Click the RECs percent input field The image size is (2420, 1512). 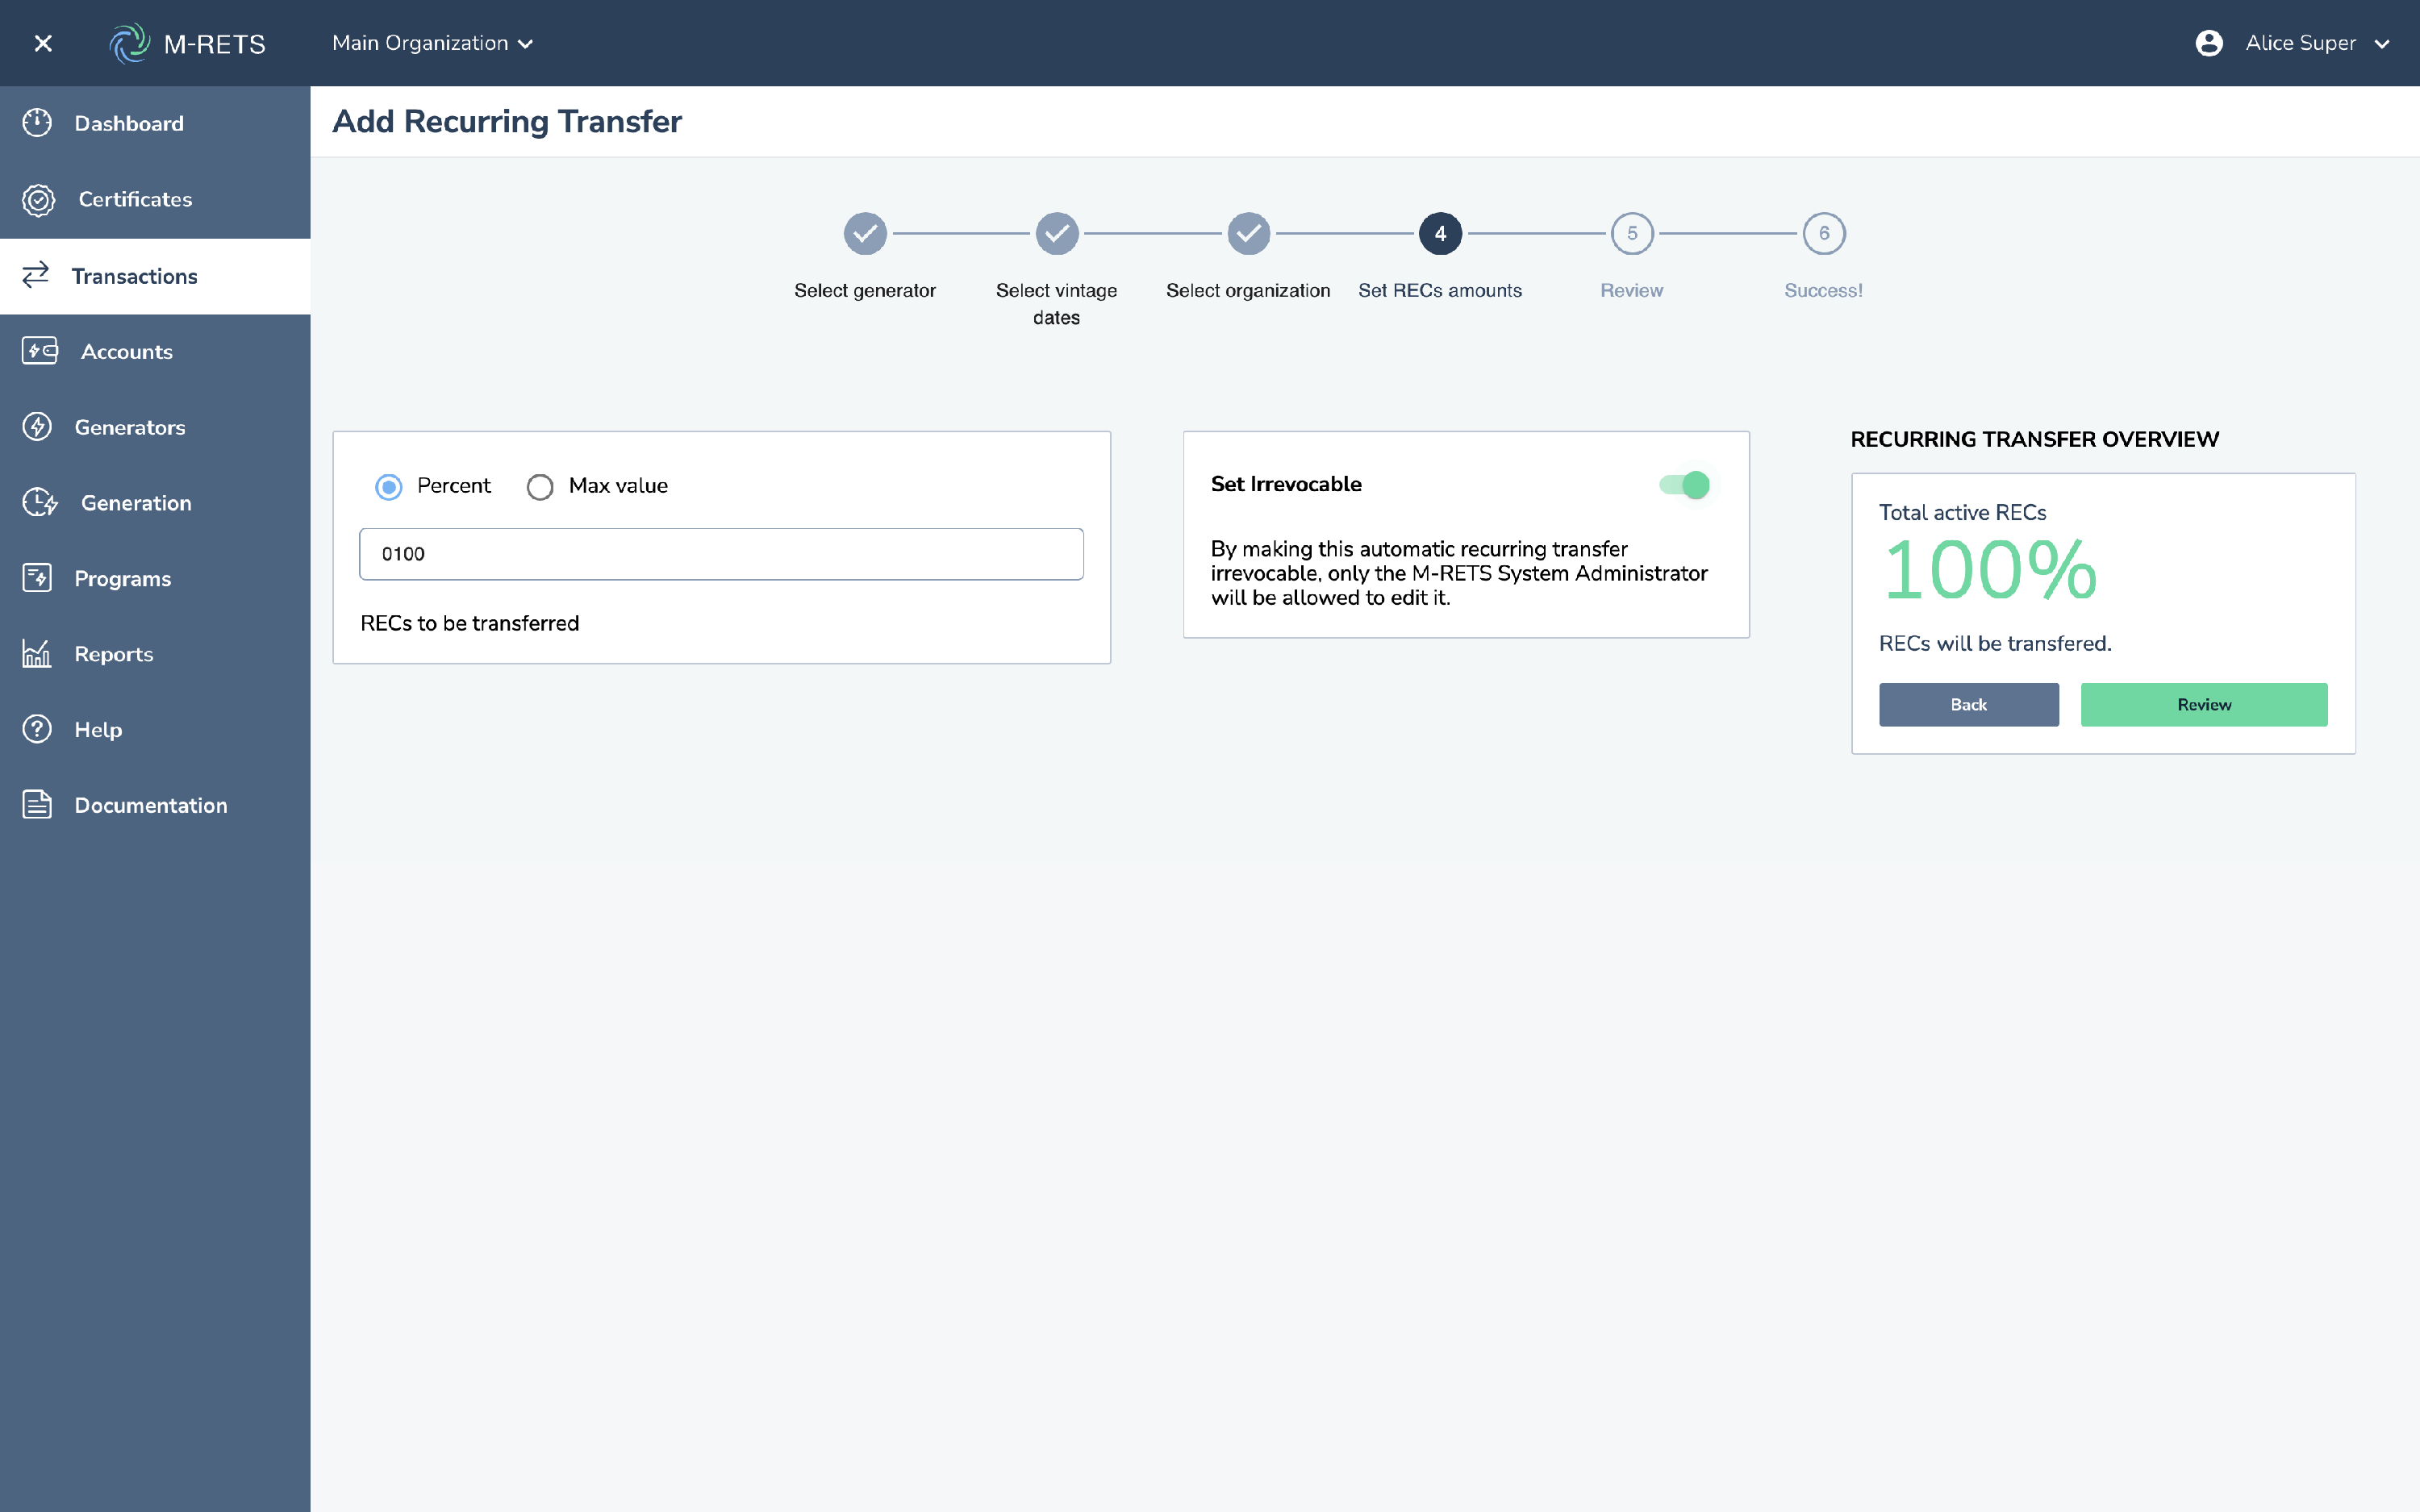(x=721, y=554)
